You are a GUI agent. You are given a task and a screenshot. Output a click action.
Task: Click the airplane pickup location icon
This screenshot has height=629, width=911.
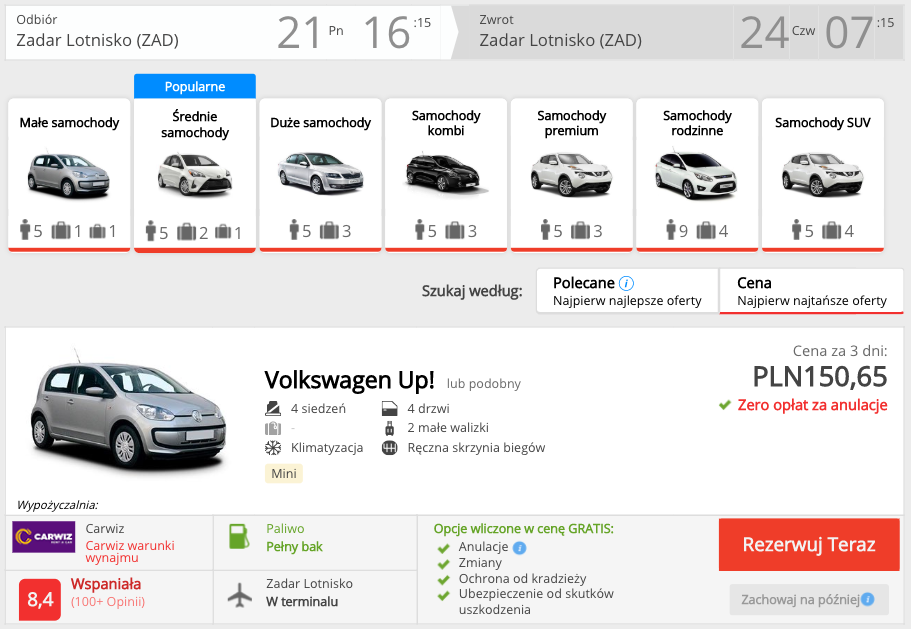239,595
